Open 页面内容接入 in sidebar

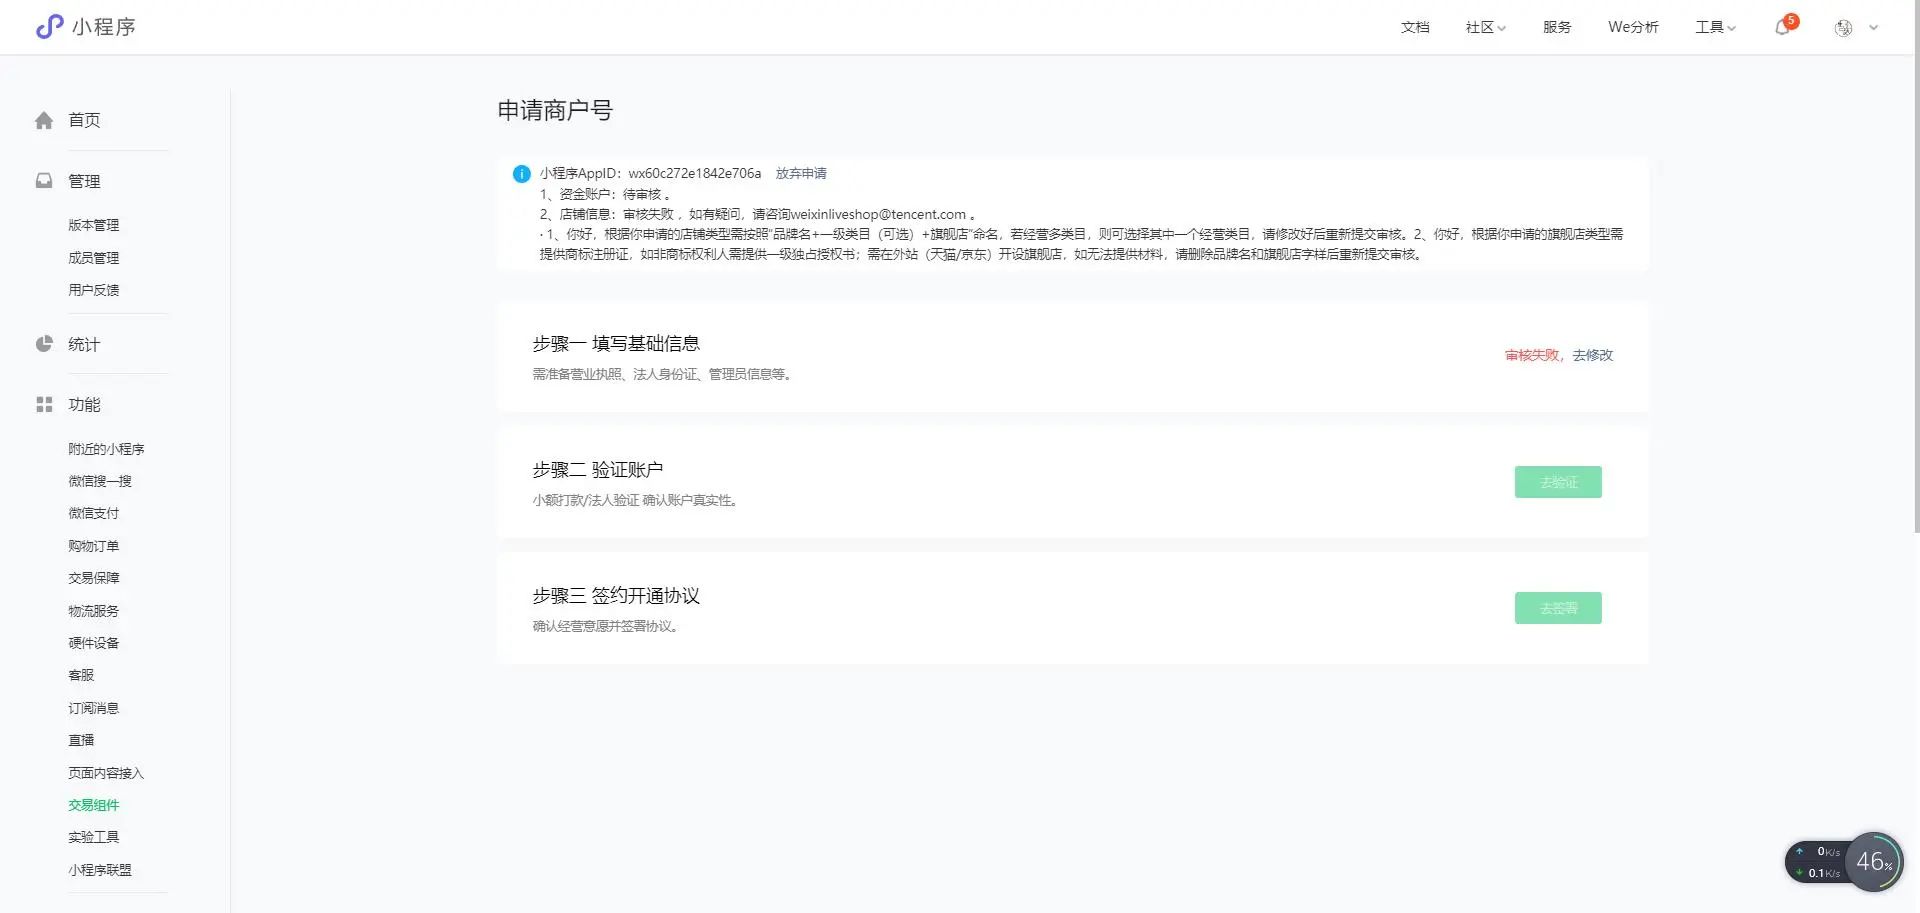tap(106, 773)
